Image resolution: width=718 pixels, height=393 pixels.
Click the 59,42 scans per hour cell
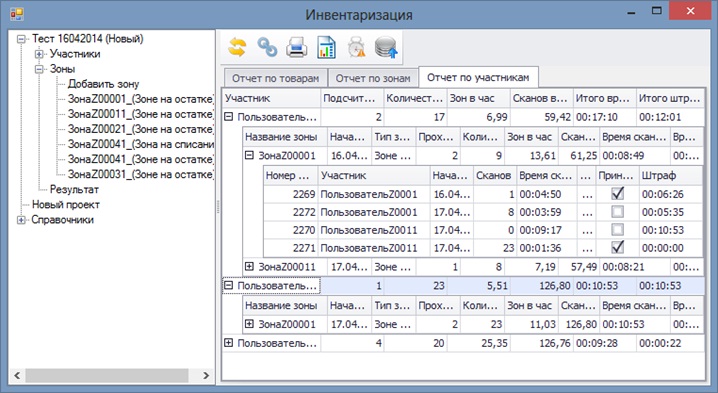[x=541, y=117]
